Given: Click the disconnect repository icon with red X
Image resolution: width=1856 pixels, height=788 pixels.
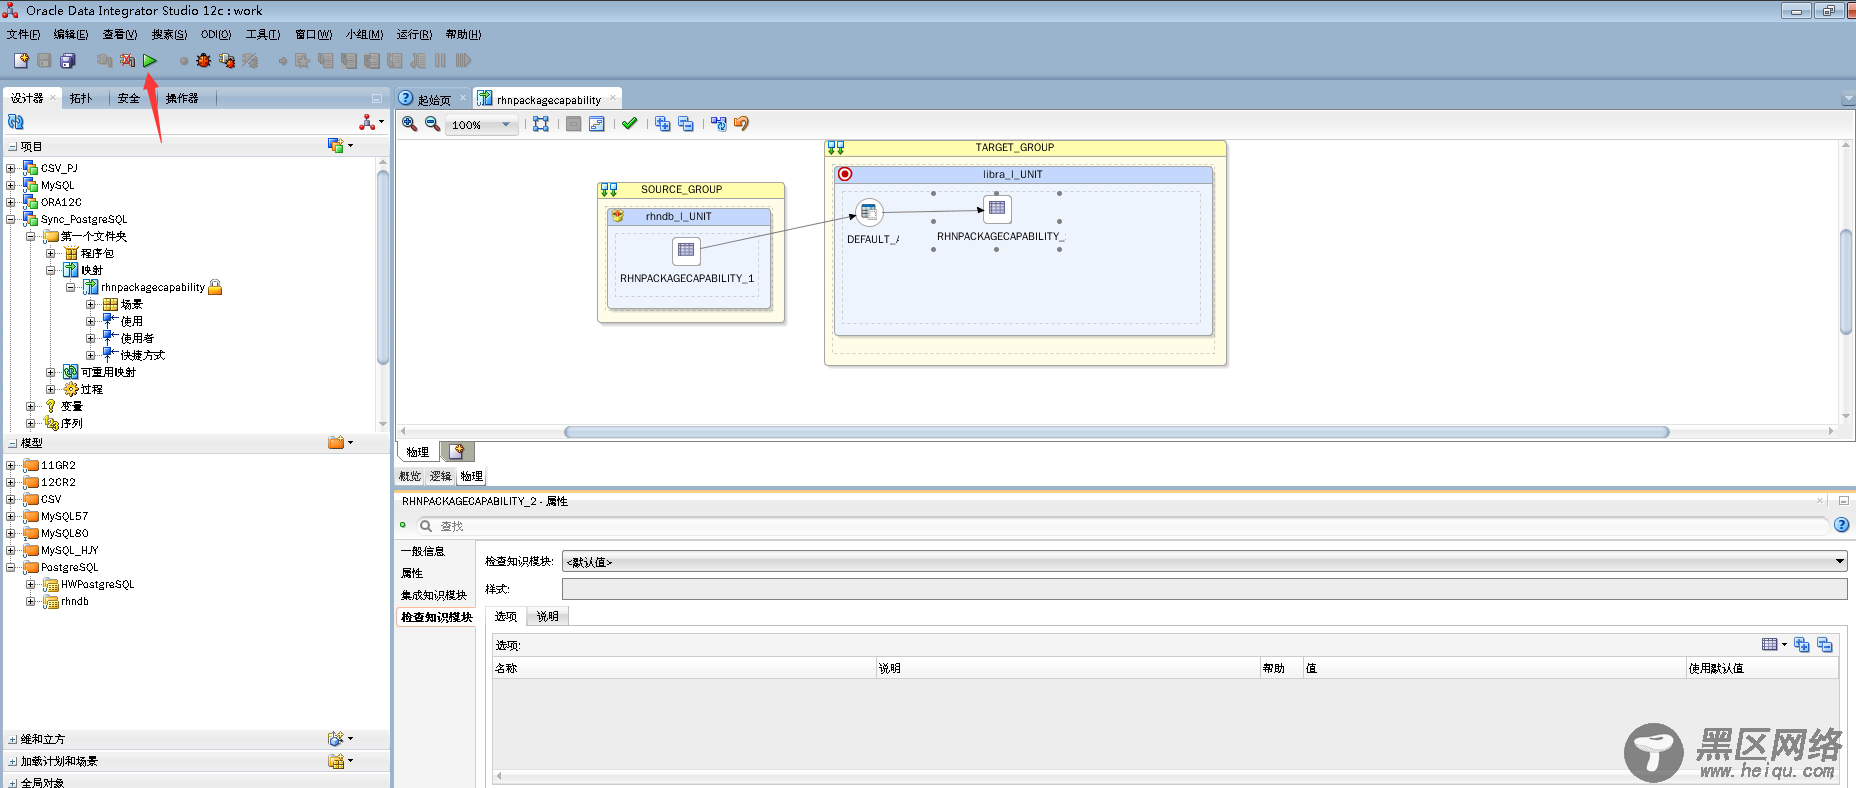Looking at the screenshot, I should [127, 61].
